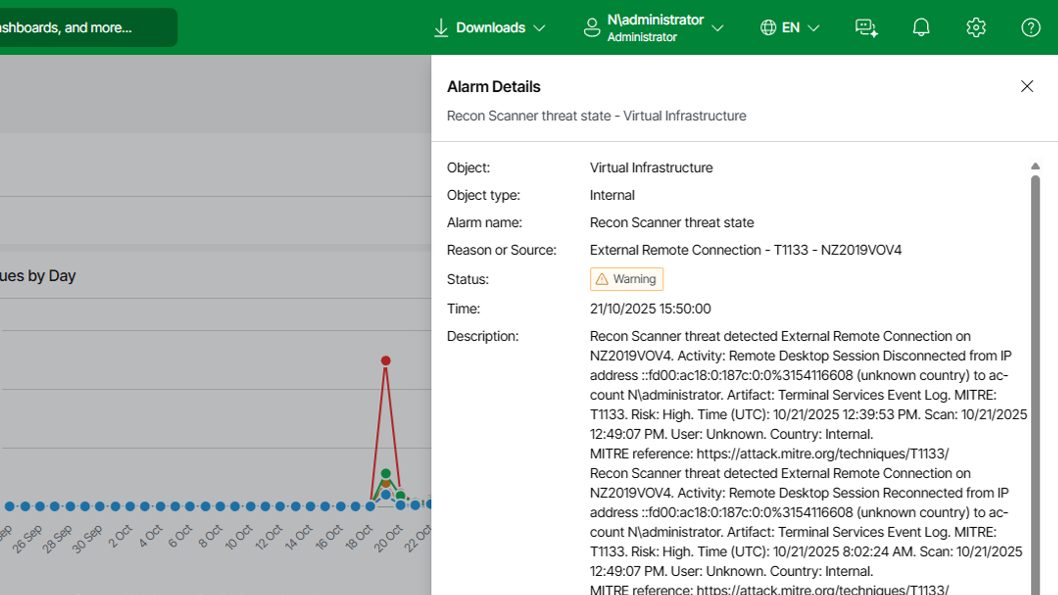
Task: Expand the EN language chevron
Action: tap(814, 28)
